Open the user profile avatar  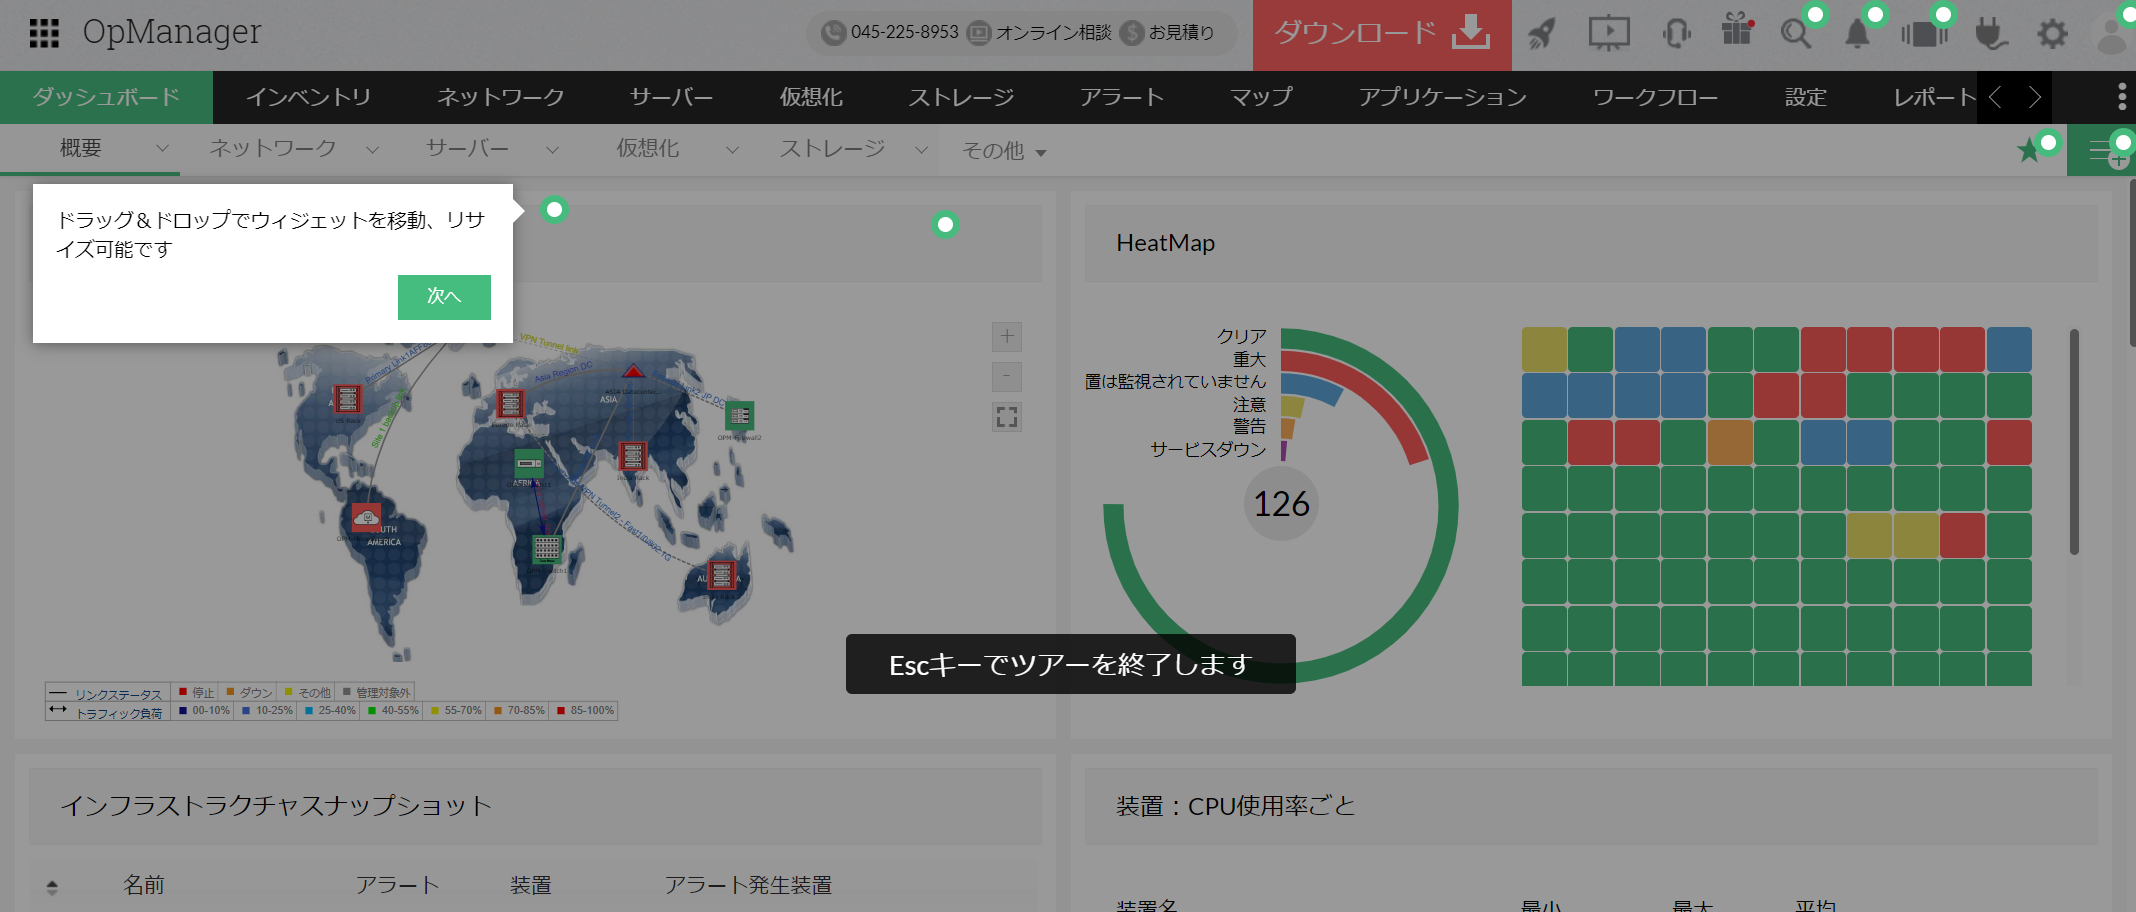[2112, 36]
